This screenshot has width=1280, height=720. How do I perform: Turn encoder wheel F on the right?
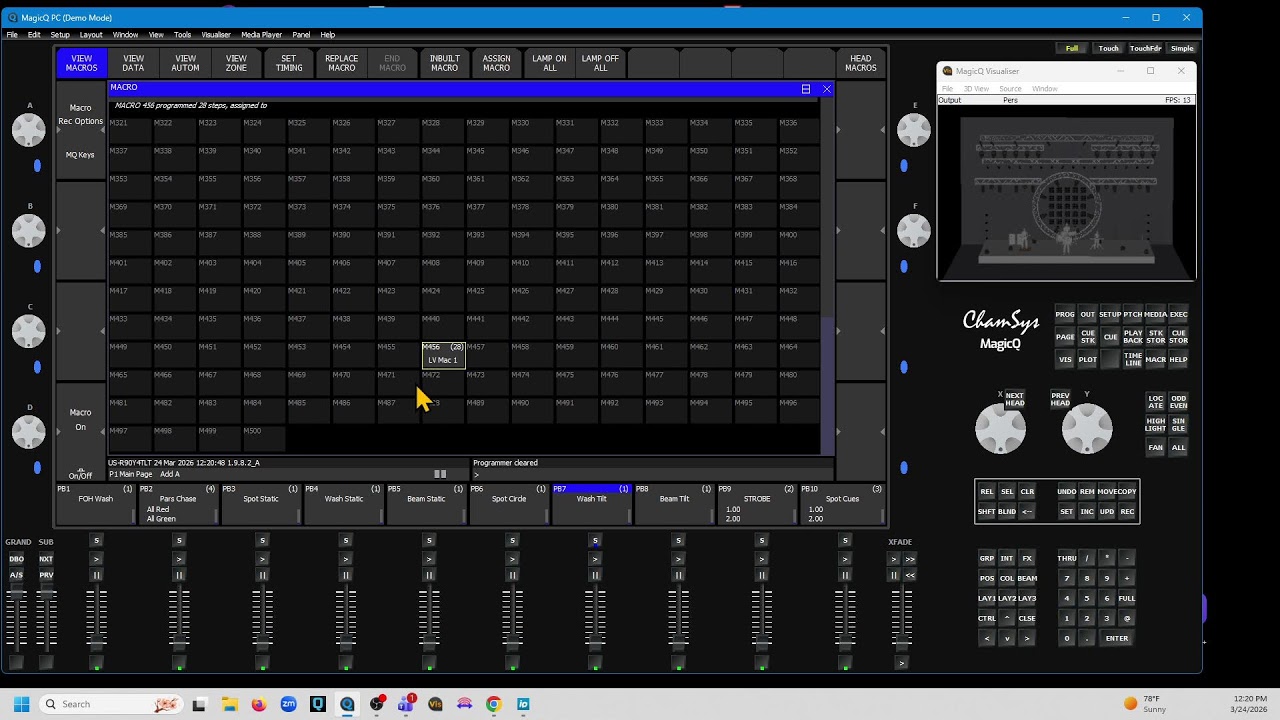[914, 231]
